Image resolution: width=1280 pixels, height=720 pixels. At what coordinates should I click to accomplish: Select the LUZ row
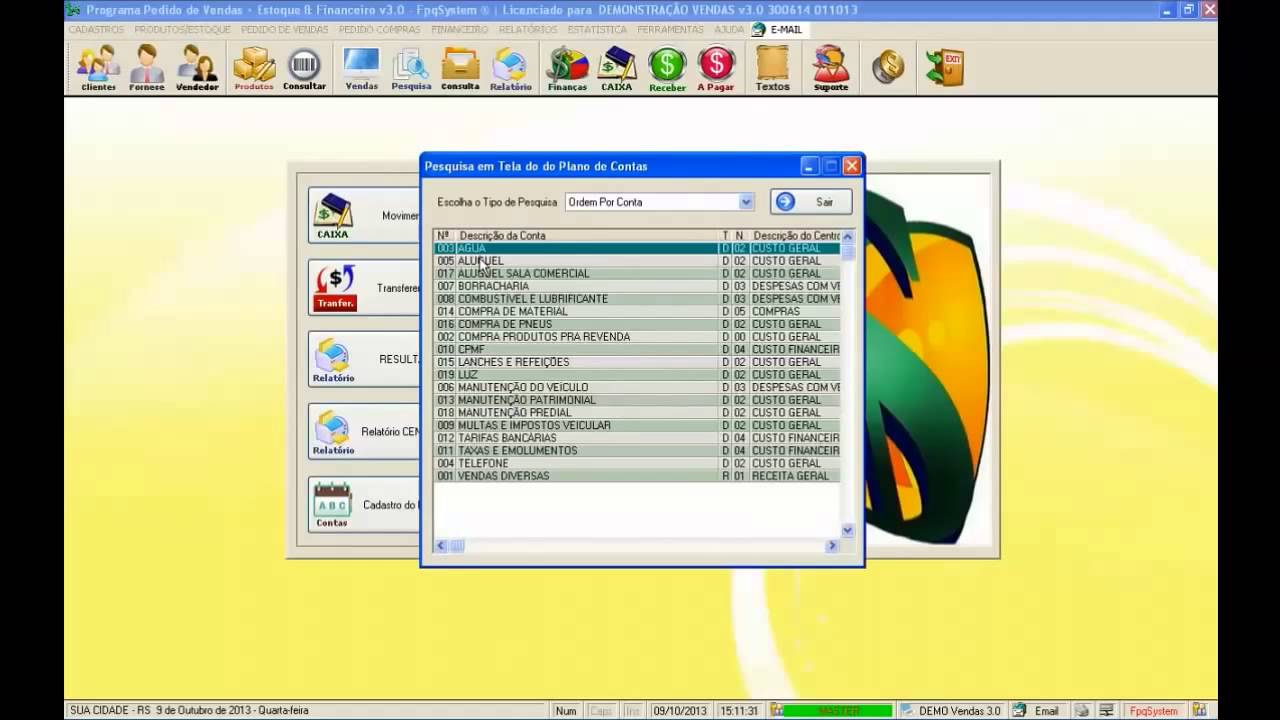pos(637,375)
